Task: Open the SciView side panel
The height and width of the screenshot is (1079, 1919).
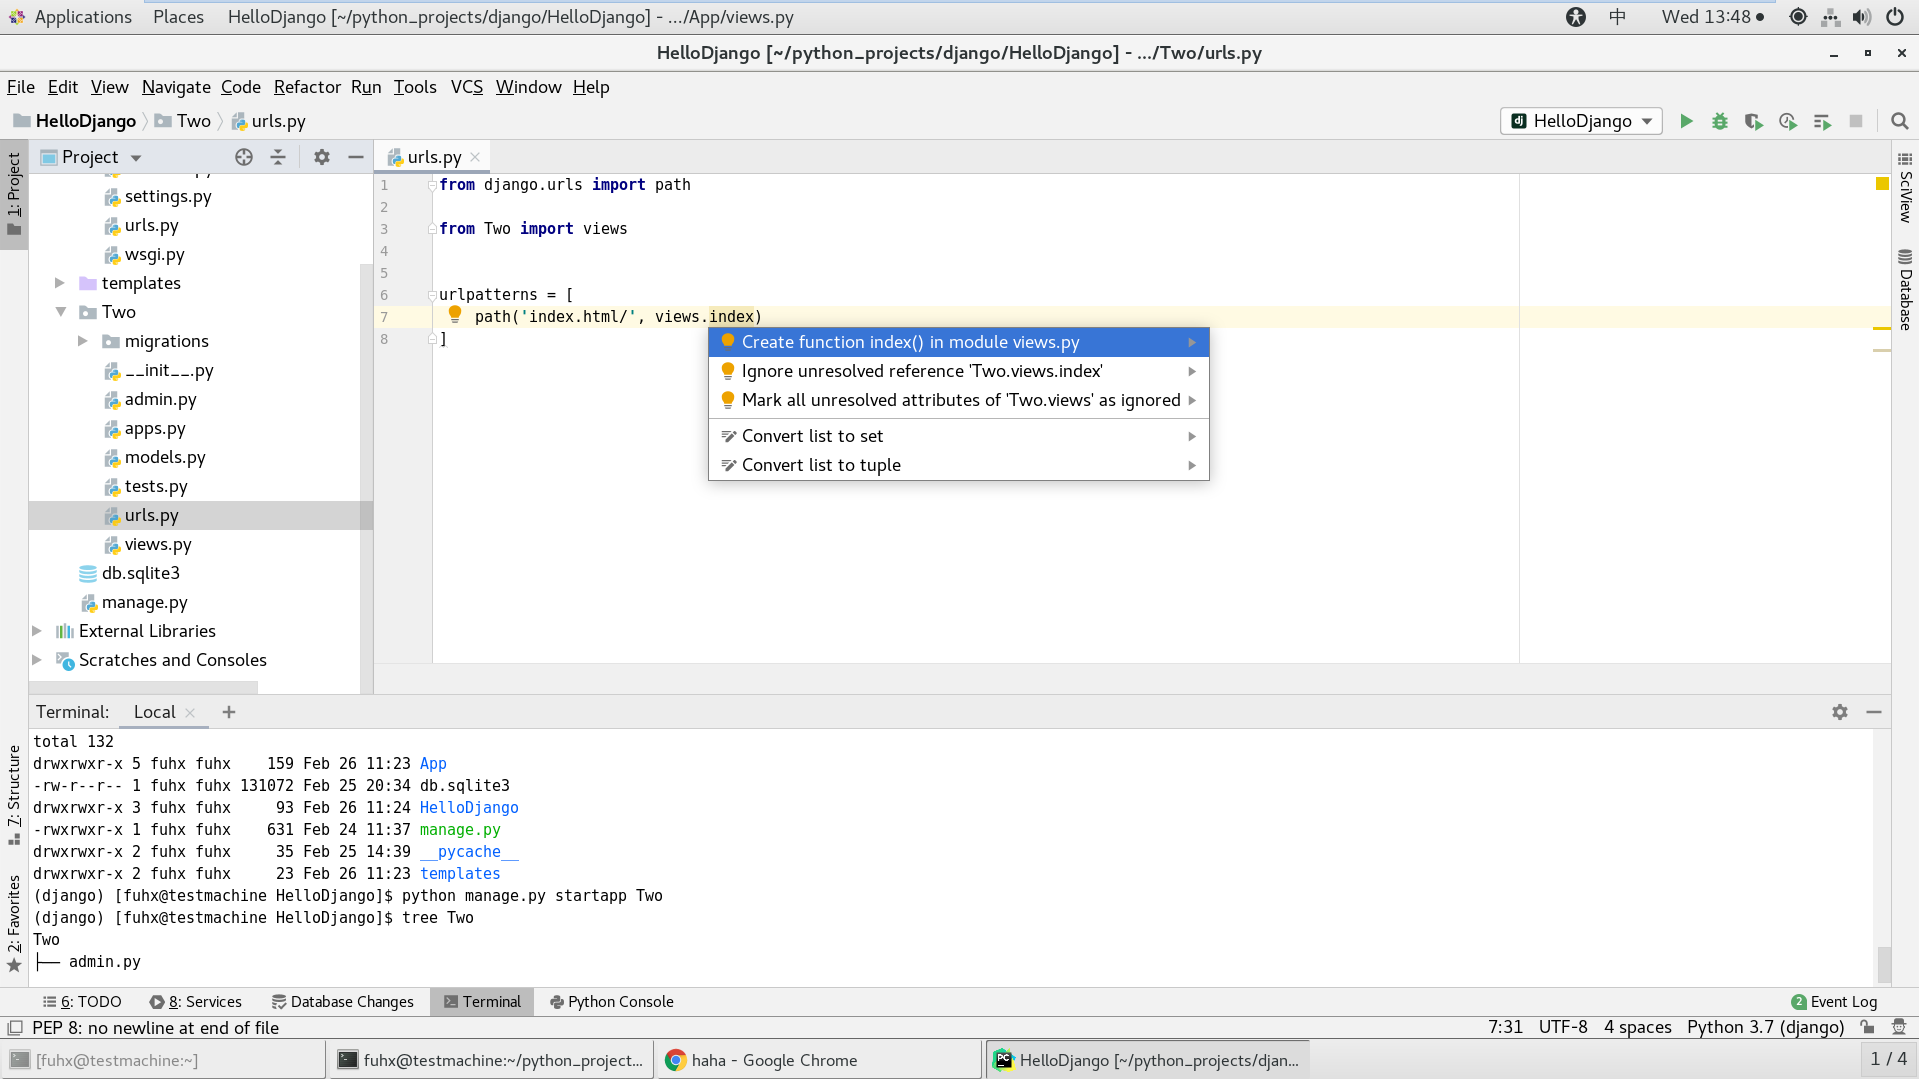Action: [x=1905, y=188]
